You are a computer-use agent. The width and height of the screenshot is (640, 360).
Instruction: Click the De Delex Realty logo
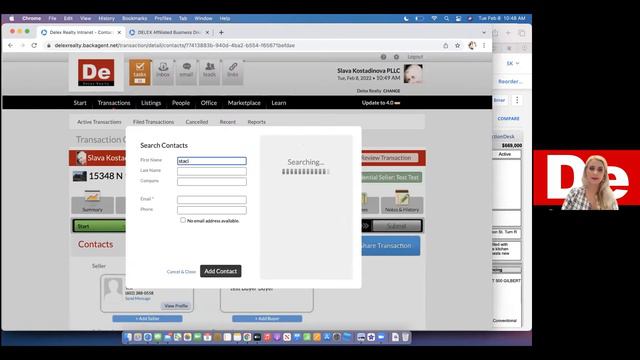(x=96, y=73)
